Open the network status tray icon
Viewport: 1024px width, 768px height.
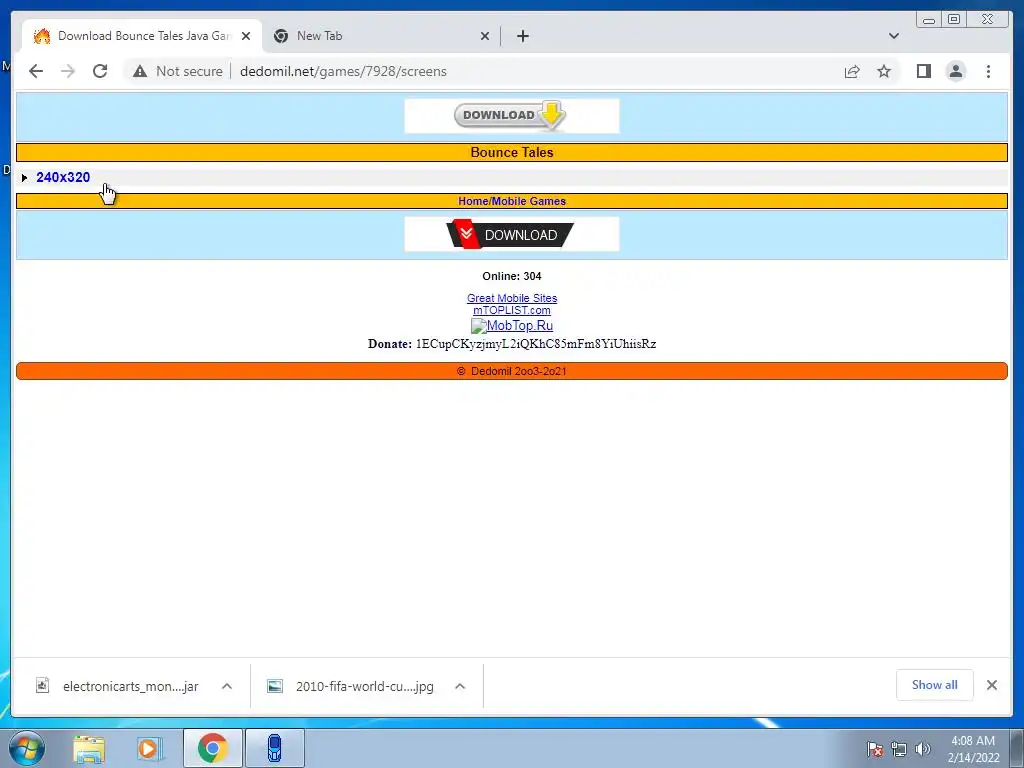click(x=899, y=749)
